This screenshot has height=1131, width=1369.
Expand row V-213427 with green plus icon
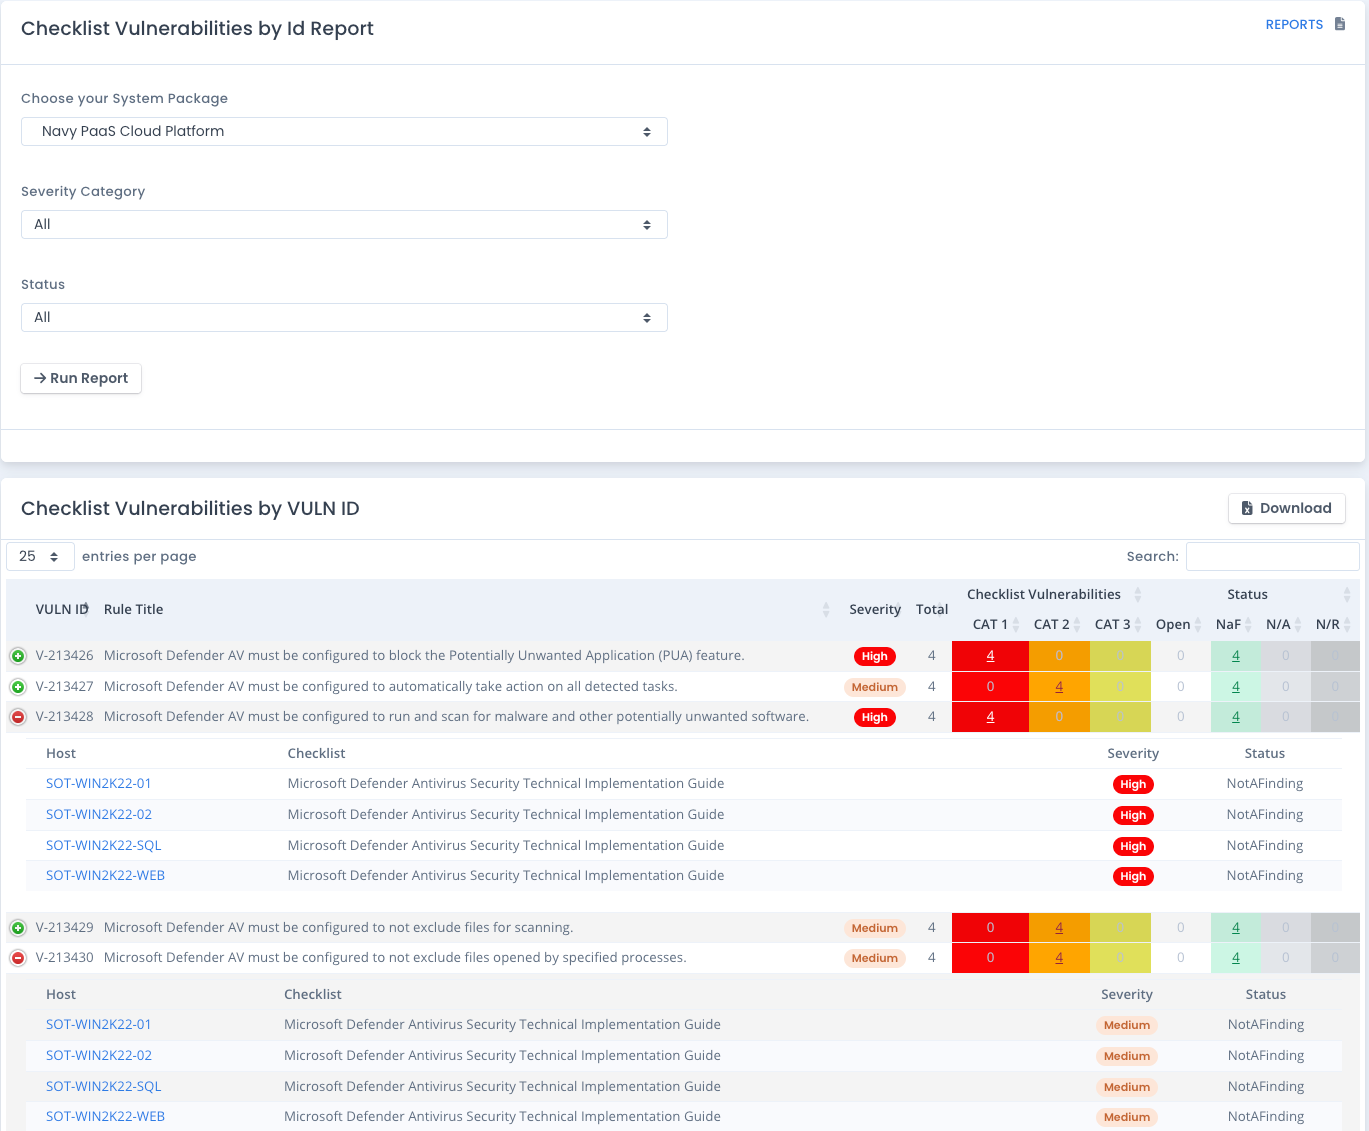(18, 687)
